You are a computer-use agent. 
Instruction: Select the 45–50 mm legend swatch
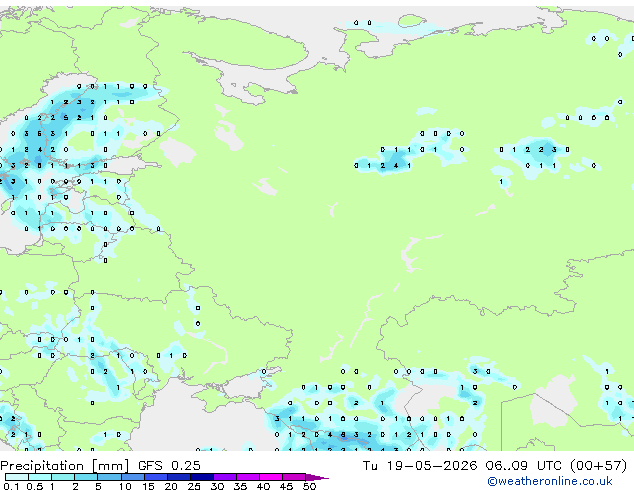pyautogui.click(x=294, y=477)
